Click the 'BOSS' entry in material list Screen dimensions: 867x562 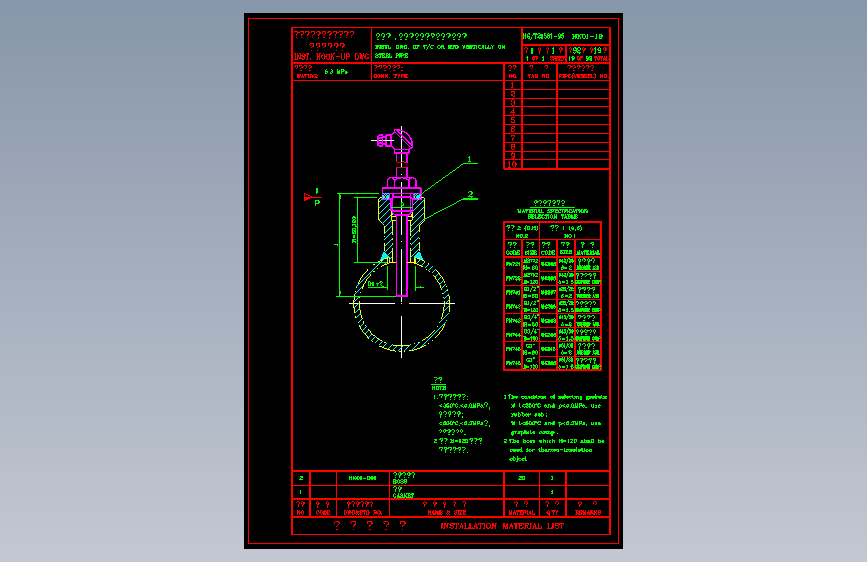click(x=400, y=482)
